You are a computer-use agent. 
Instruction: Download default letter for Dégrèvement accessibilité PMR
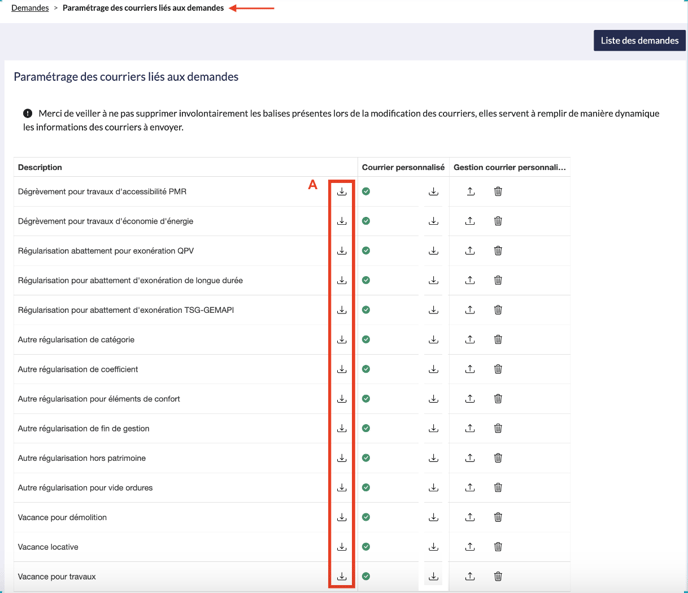coord(342,192)
